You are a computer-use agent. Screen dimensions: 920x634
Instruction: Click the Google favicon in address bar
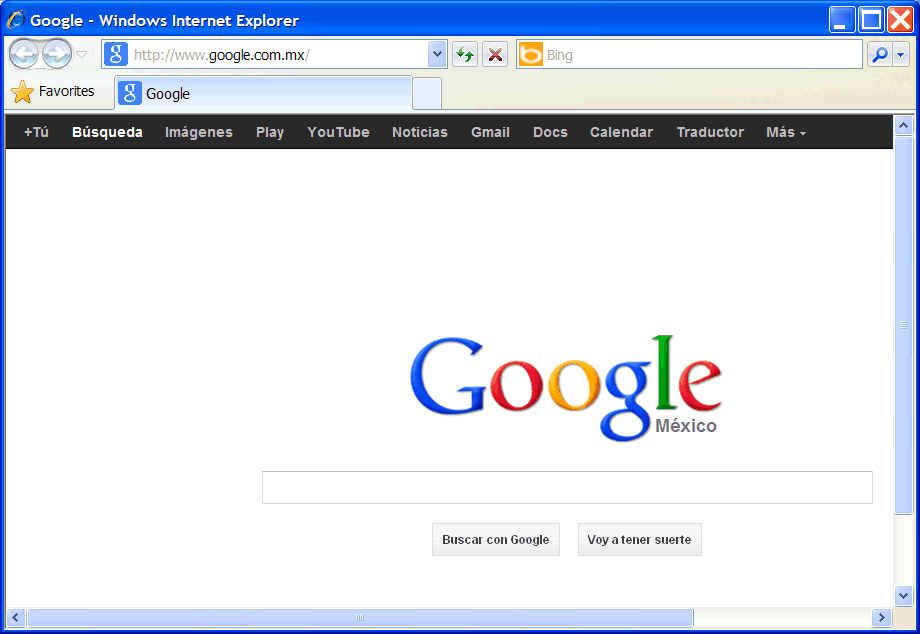pos(116,55)
